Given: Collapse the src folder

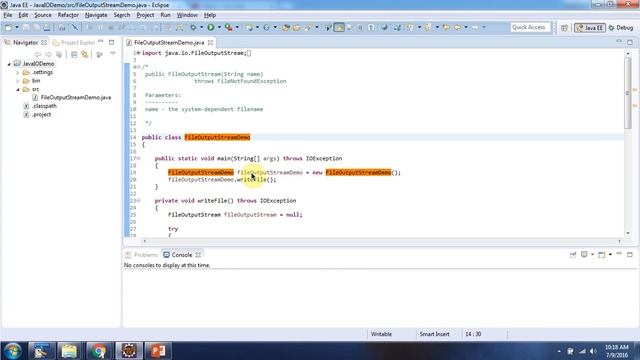Looking at the screenshot, I should pyautogui.click(x=18, y=89).
